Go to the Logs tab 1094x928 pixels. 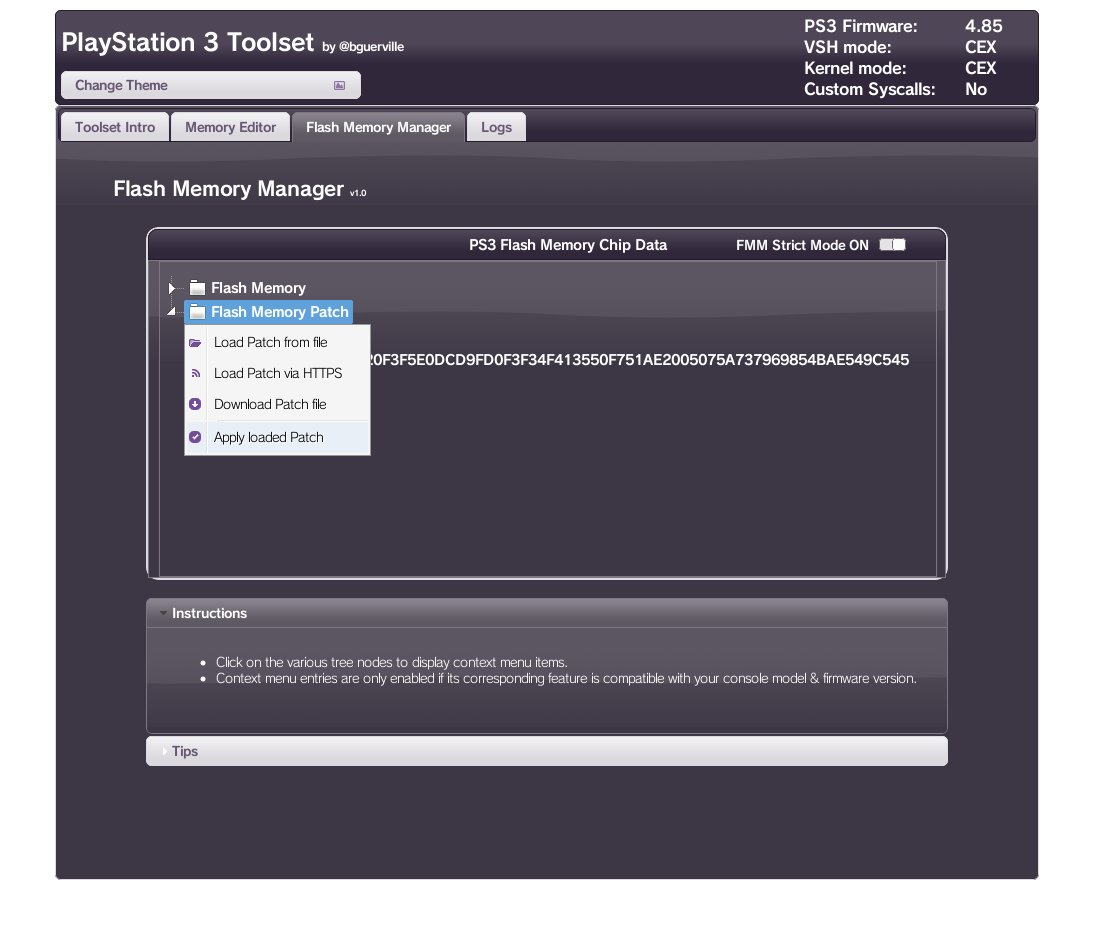(496, 127)
